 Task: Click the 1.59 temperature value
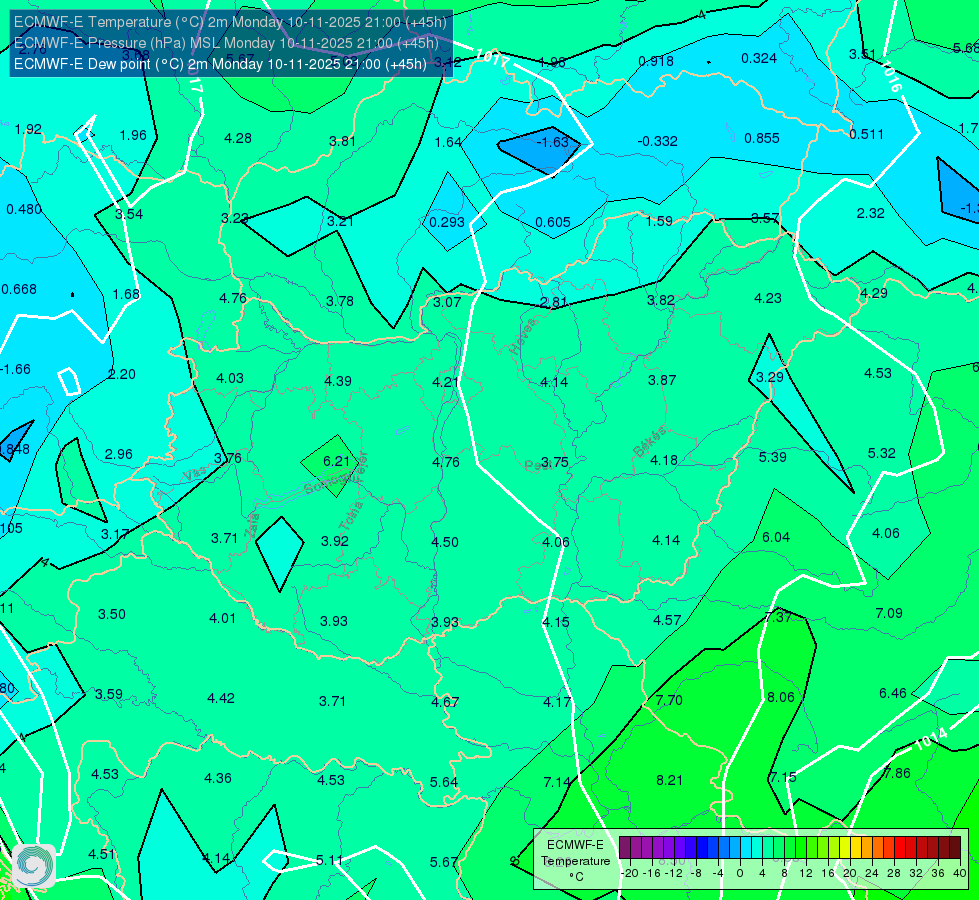coord(659,220)
